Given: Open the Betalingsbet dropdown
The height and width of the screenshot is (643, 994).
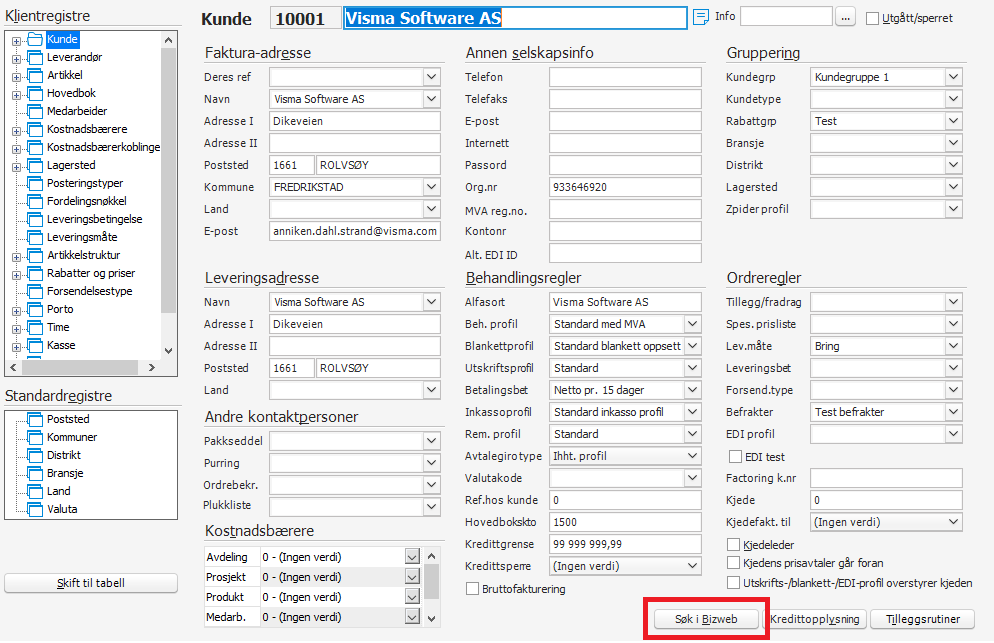Looking at the screenshot, I should (x=693, y=390).
